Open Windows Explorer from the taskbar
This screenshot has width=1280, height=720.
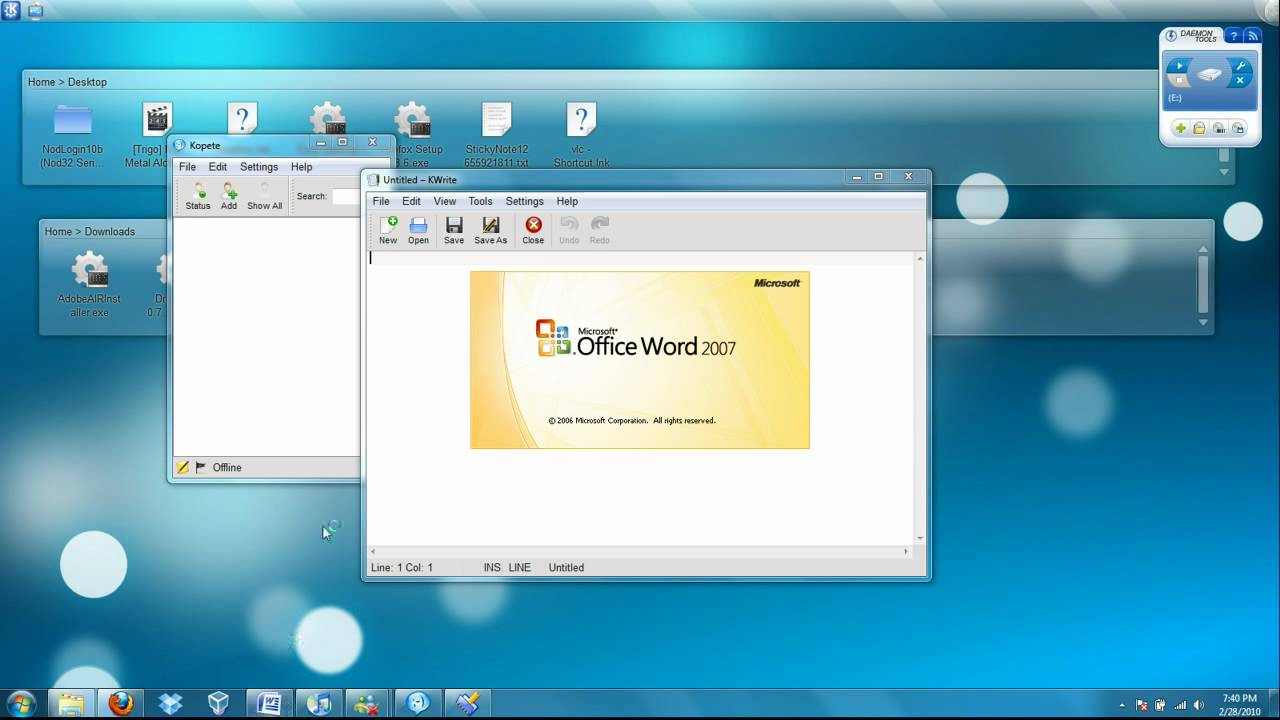pos(71,703)
